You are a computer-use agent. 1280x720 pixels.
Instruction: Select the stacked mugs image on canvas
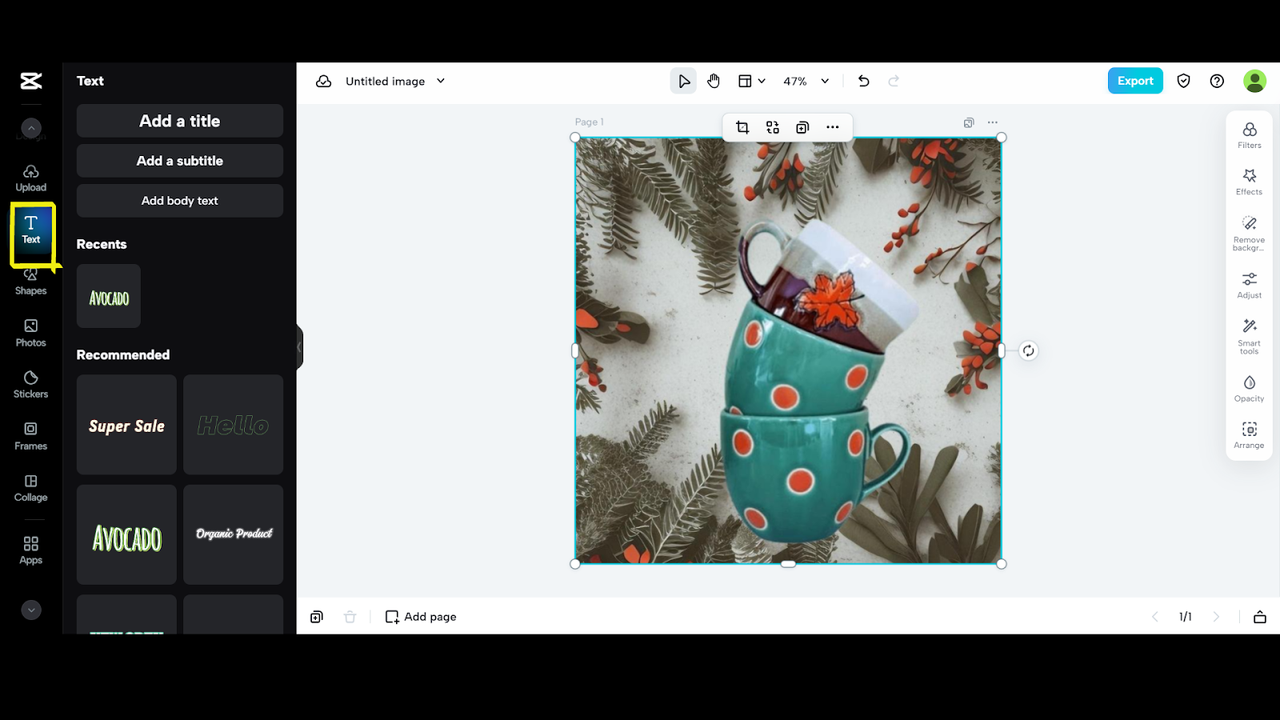[788, 351]
